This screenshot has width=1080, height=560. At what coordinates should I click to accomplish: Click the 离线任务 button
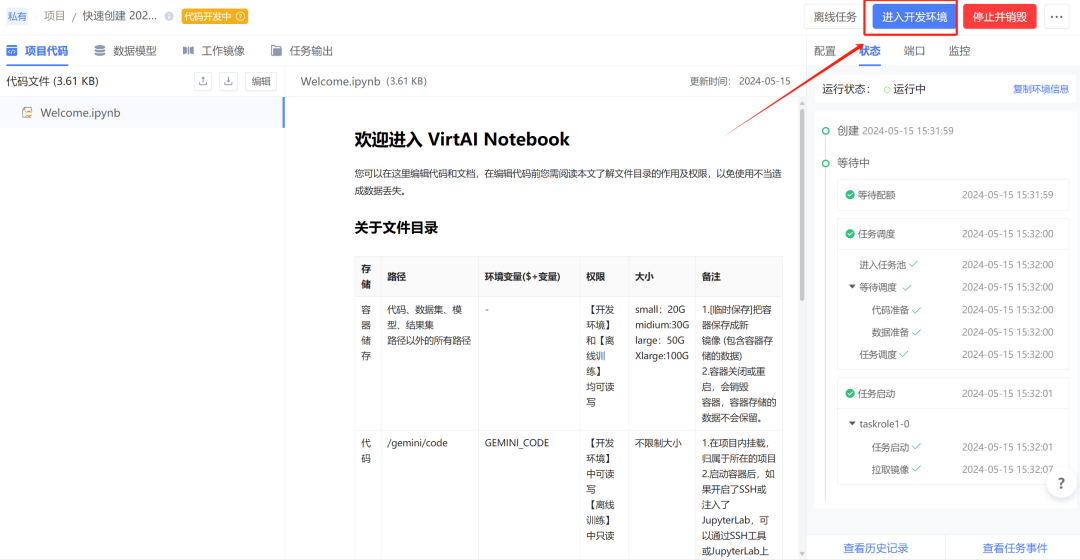tap(835, 17)
